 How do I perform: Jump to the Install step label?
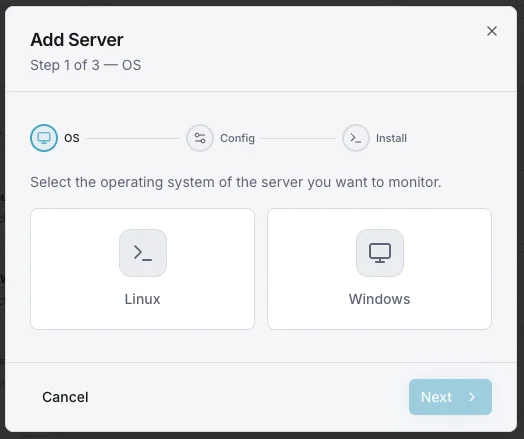point(391,138)
